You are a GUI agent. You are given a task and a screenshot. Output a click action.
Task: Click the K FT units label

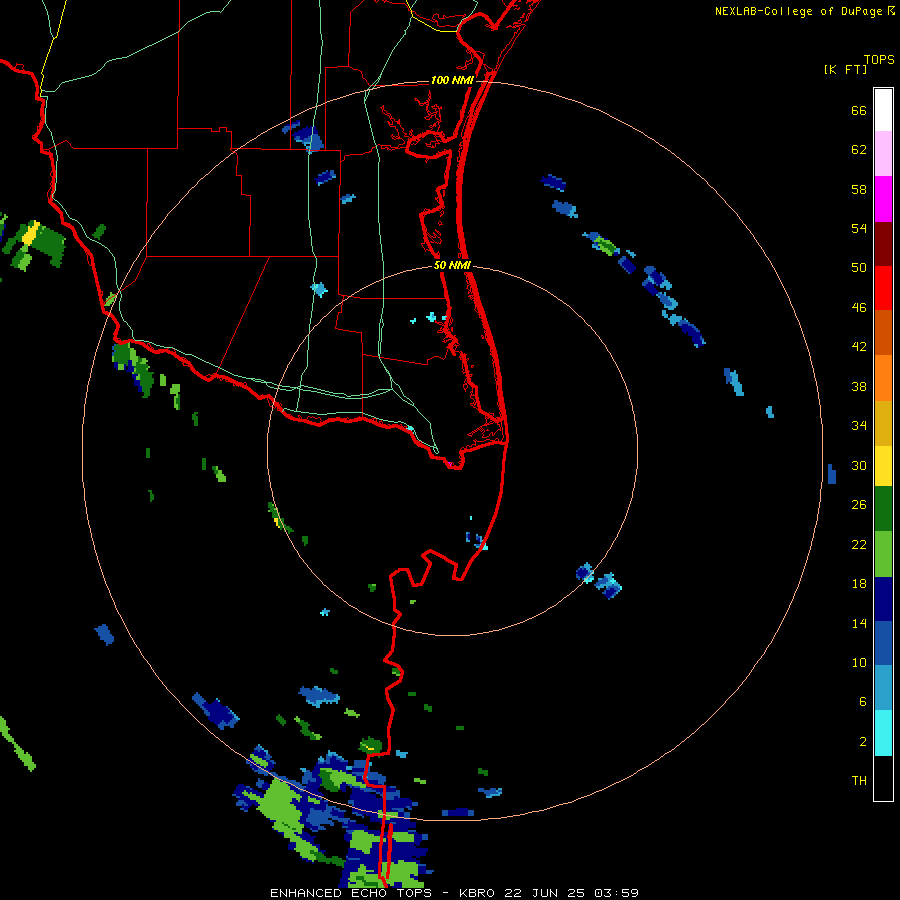coord(846,70)
